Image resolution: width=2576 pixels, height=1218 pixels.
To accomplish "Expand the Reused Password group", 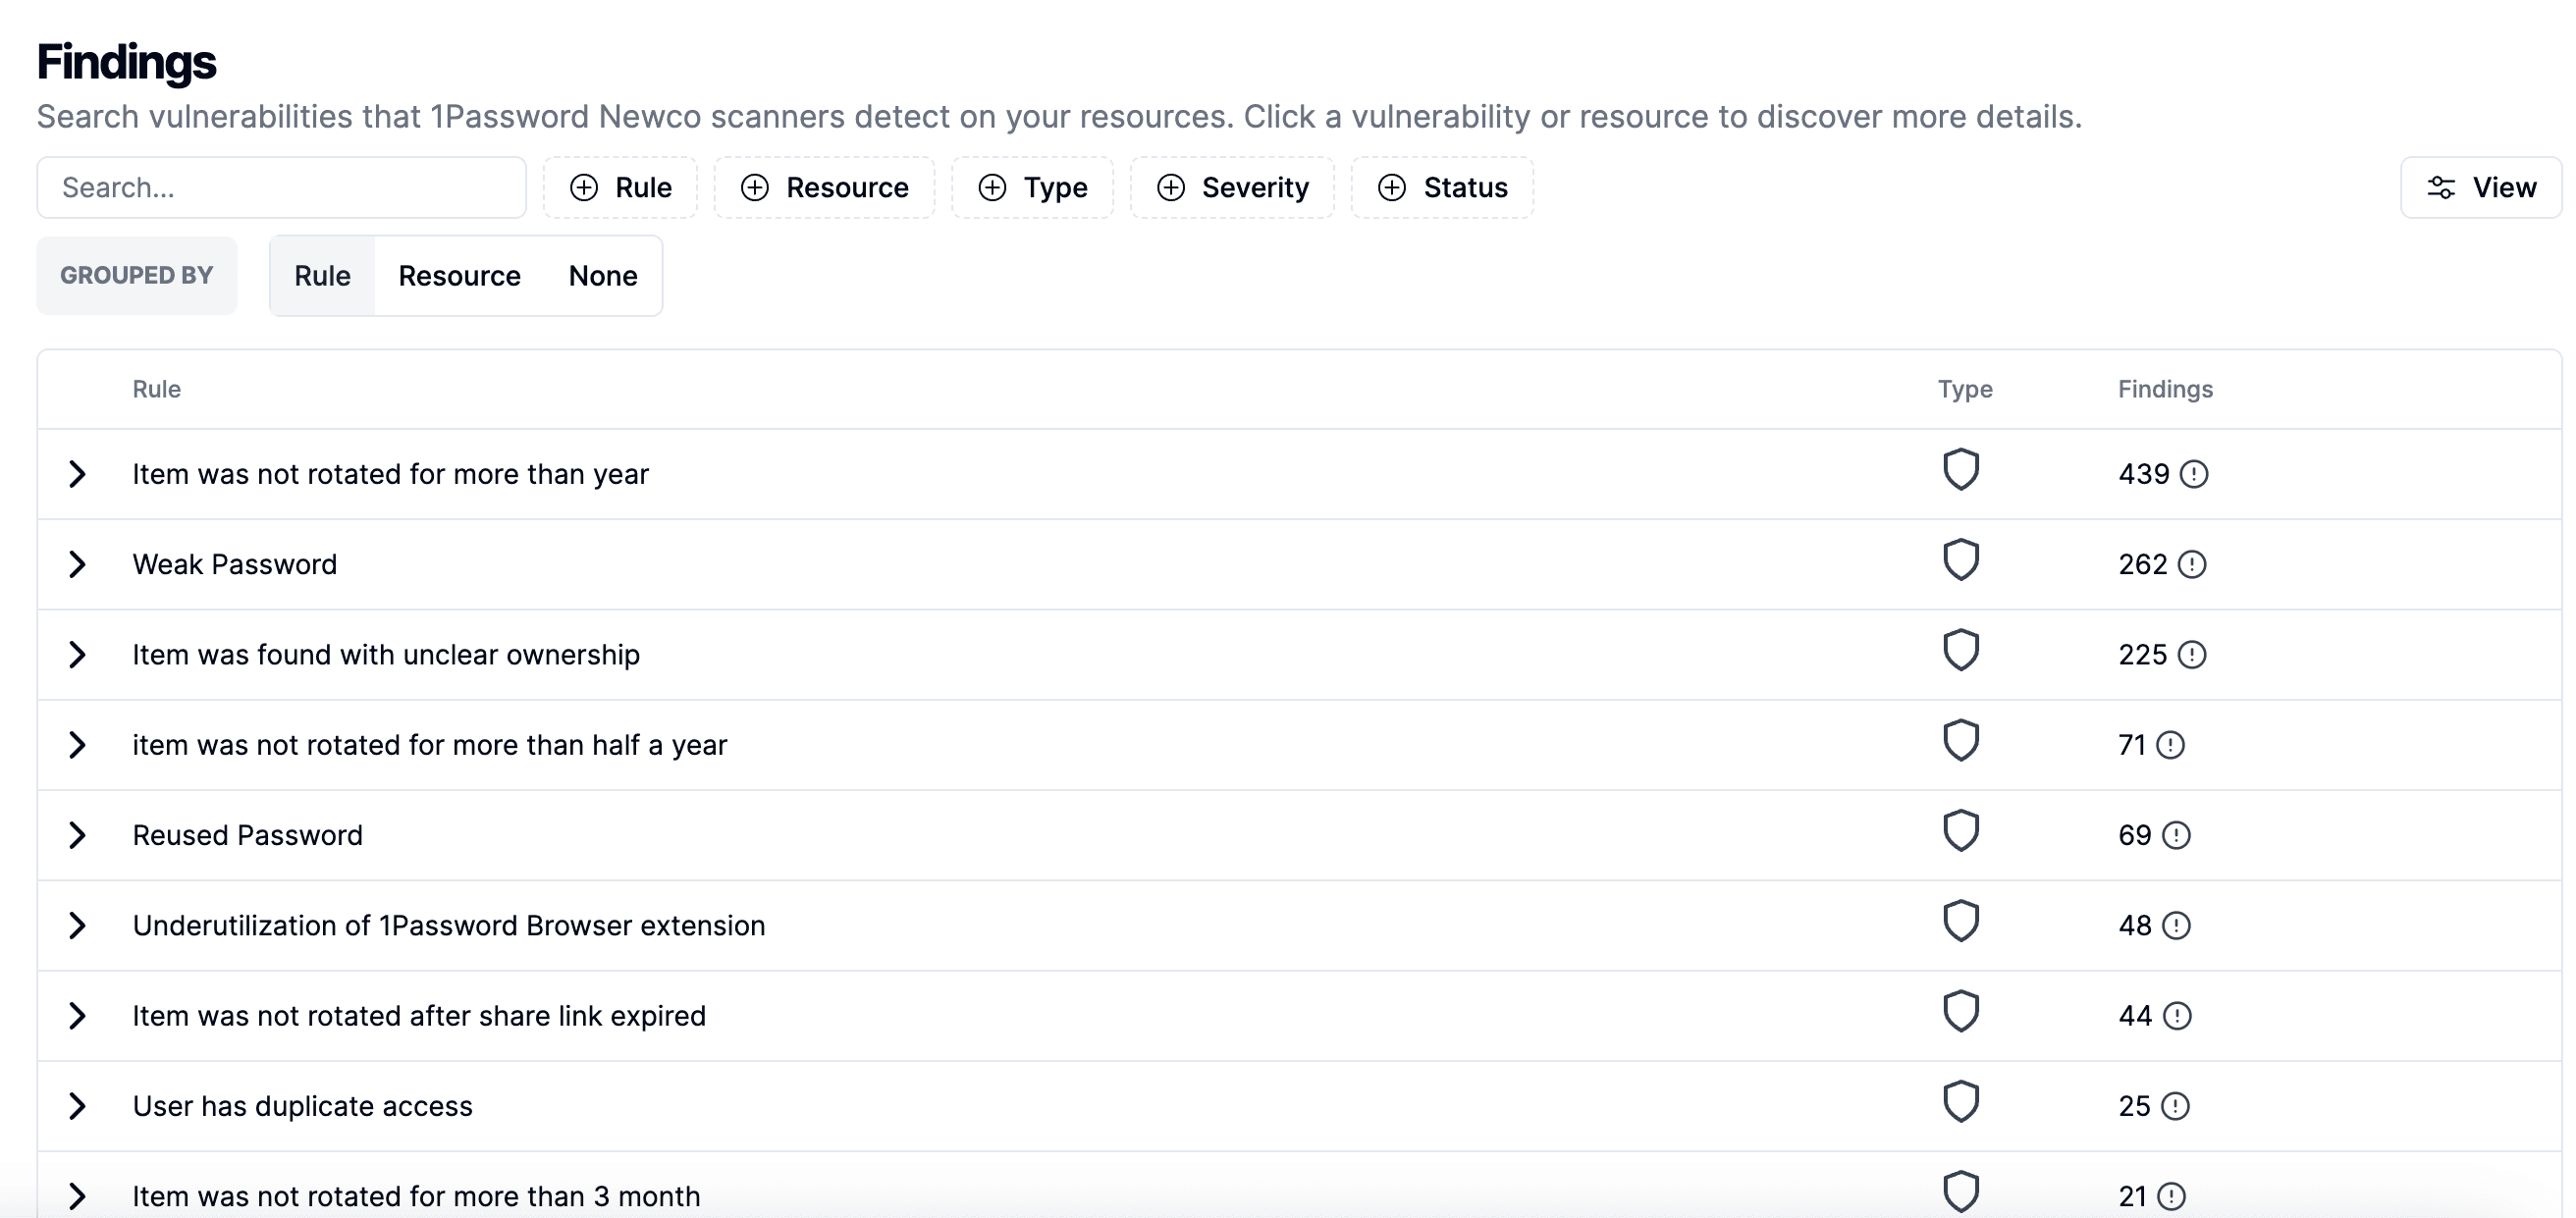I will 77,836.
